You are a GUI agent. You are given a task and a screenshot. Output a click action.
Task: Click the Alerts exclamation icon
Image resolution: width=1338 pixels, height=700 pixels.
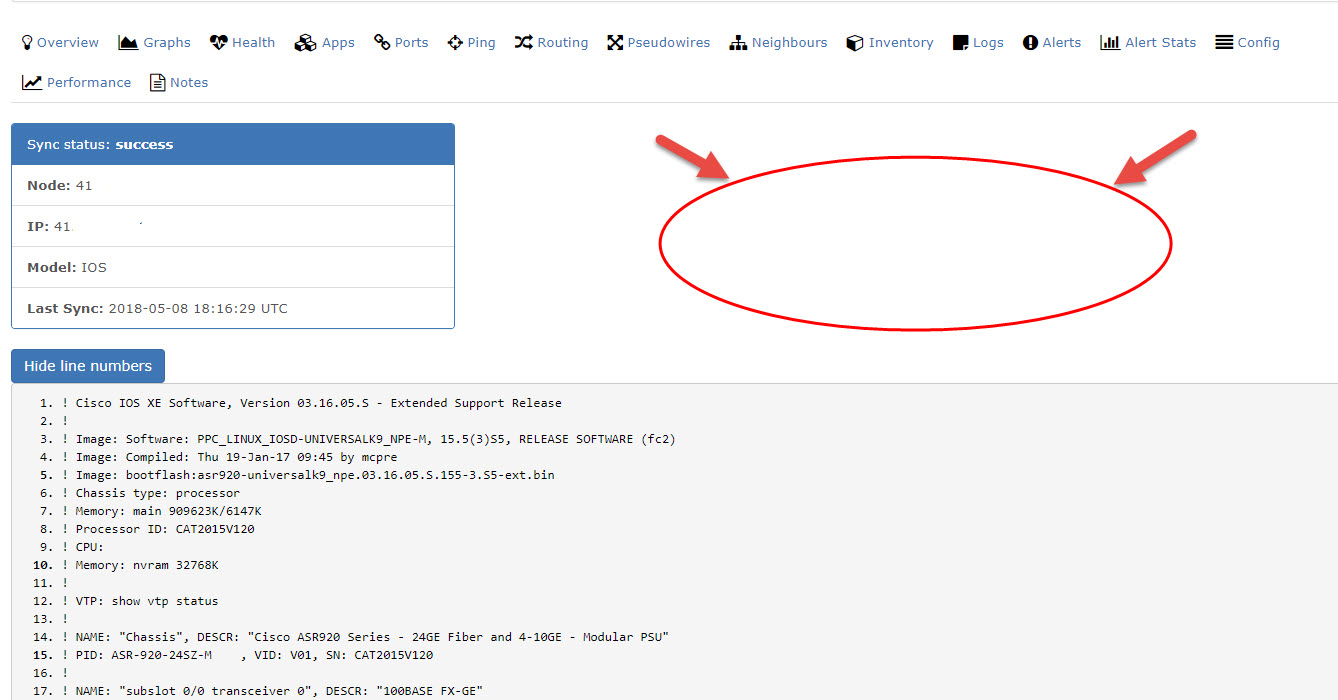(x=1030, y=42)
